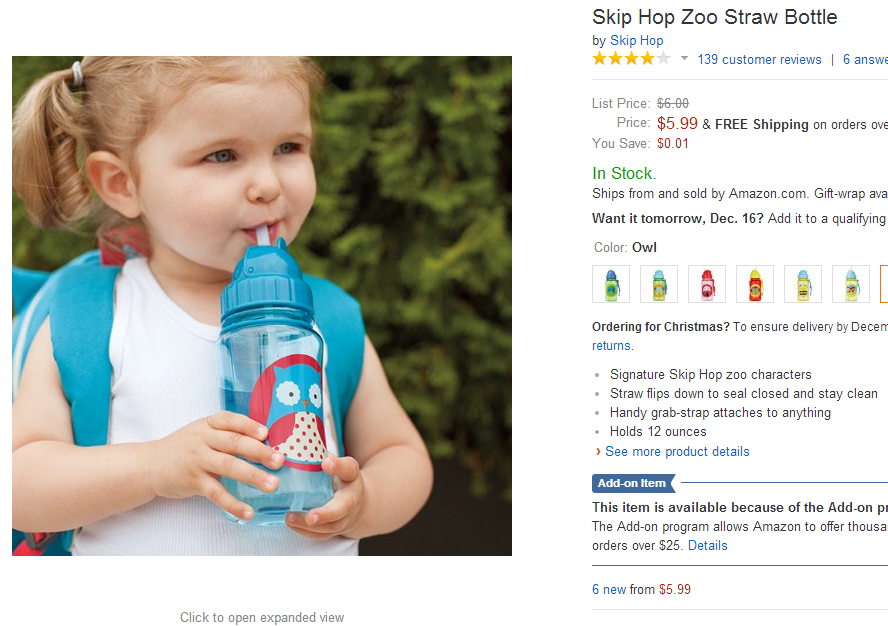Expand See more product details
The image size is (888, 626).
(x=677, y=451)
